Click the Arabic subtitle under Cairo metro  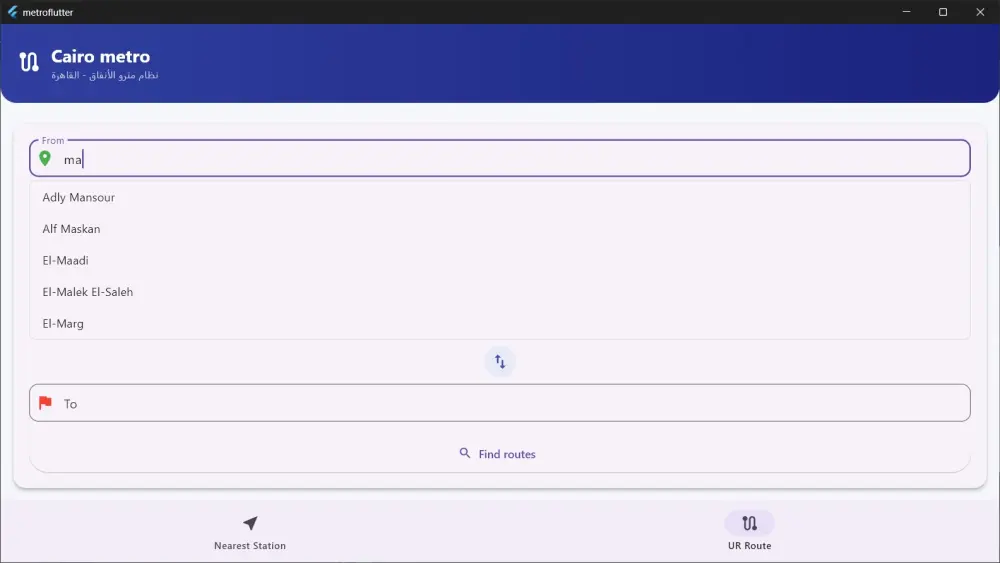tap(105, 75)
